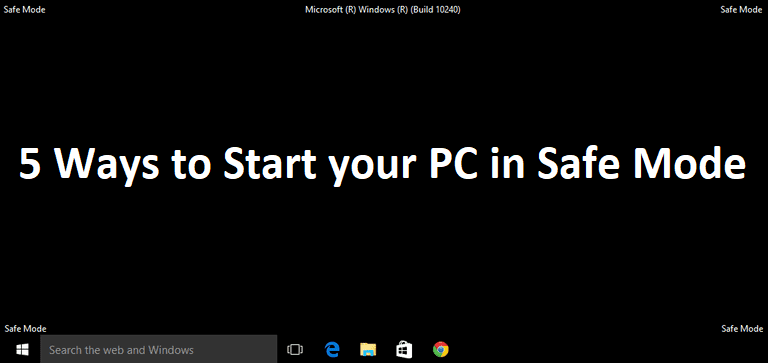768x363 pixels.
Task: Click the 'Microsoft (R) Windows (R) (Build 10240)' text
Action: (383, 10)
